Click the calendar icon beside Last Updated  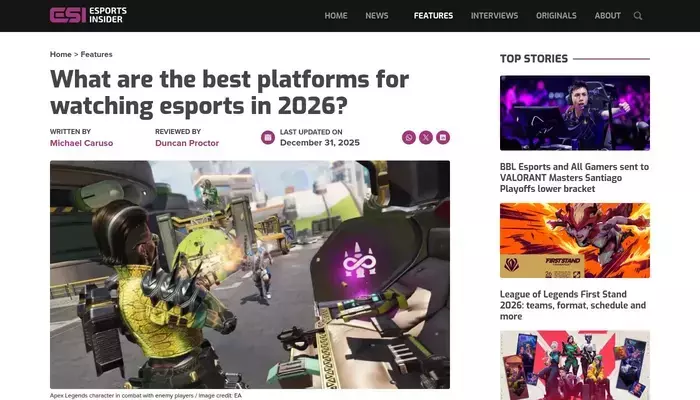pyautogui.click(x=268, y=138)
